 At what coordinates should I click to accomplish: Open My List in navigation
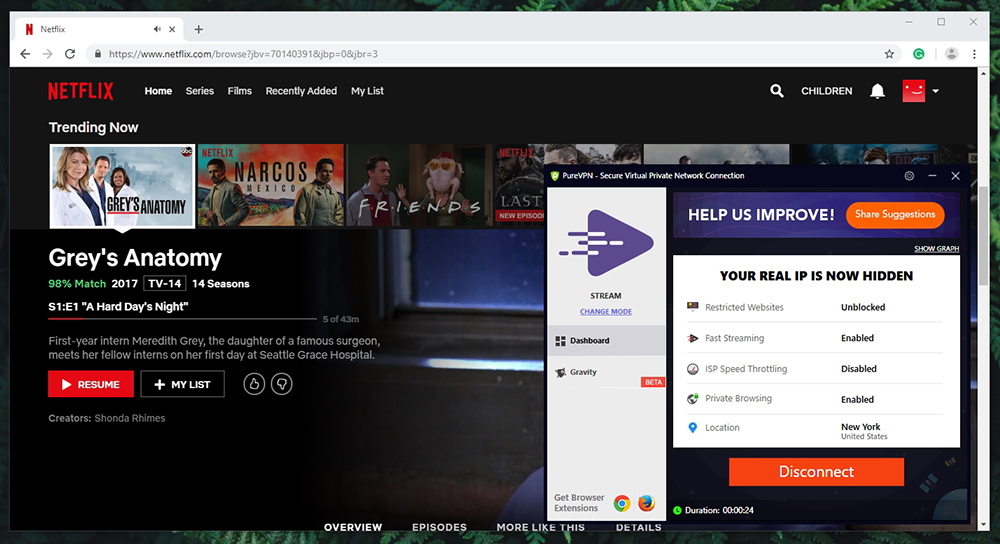(367, 91)
